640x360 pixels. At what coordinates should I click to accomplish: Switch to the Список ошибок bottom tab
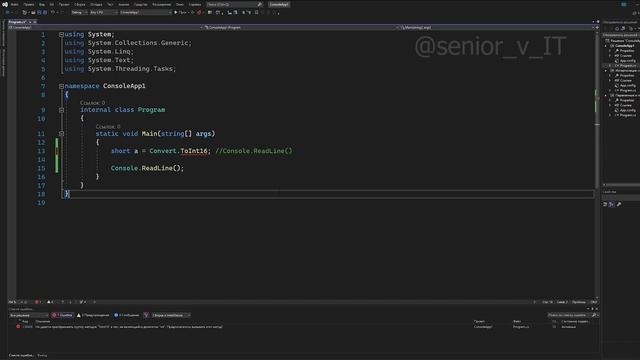[21, 356]
